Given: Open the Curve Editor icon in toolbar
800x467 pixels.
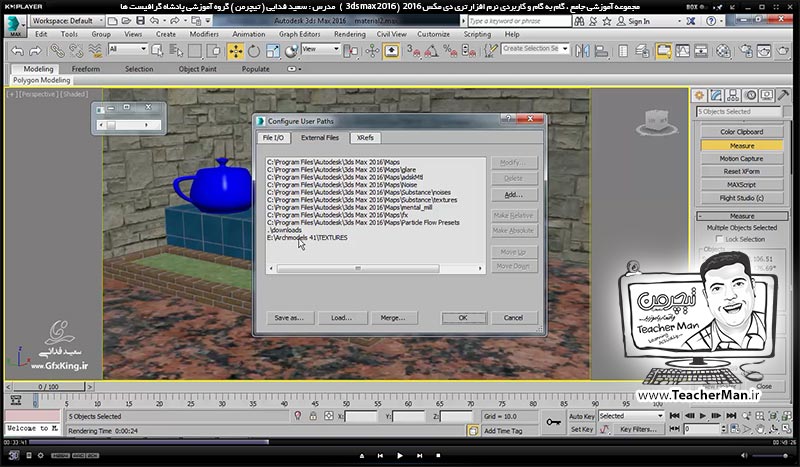Looking at the screenshot, I should point(682,51).
